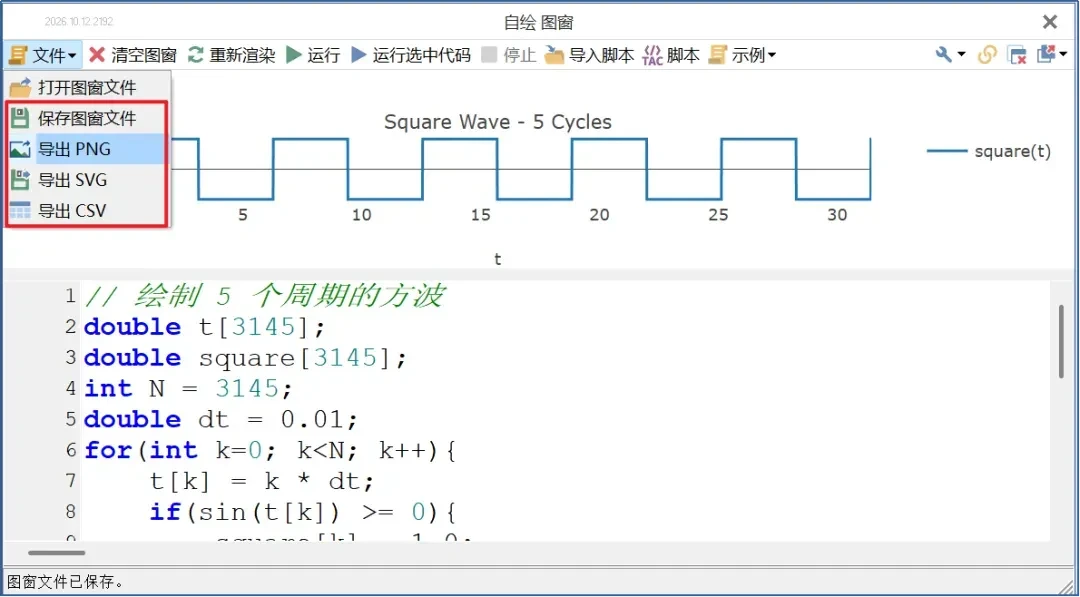The height and width of the screenshot is (597, 1080).
Task: Choose 导出 SVG from the menu
Action: pos(87,180)
